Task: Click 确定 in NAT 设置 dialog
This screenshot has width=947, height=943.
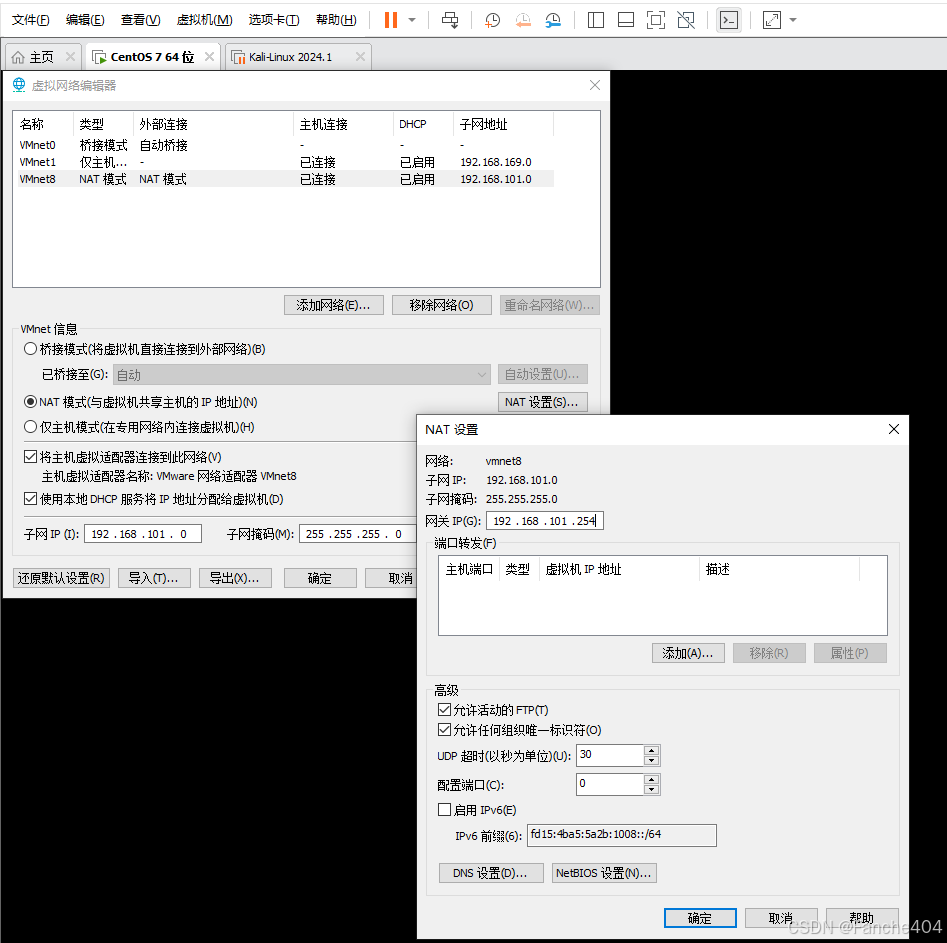Action: 700,918
